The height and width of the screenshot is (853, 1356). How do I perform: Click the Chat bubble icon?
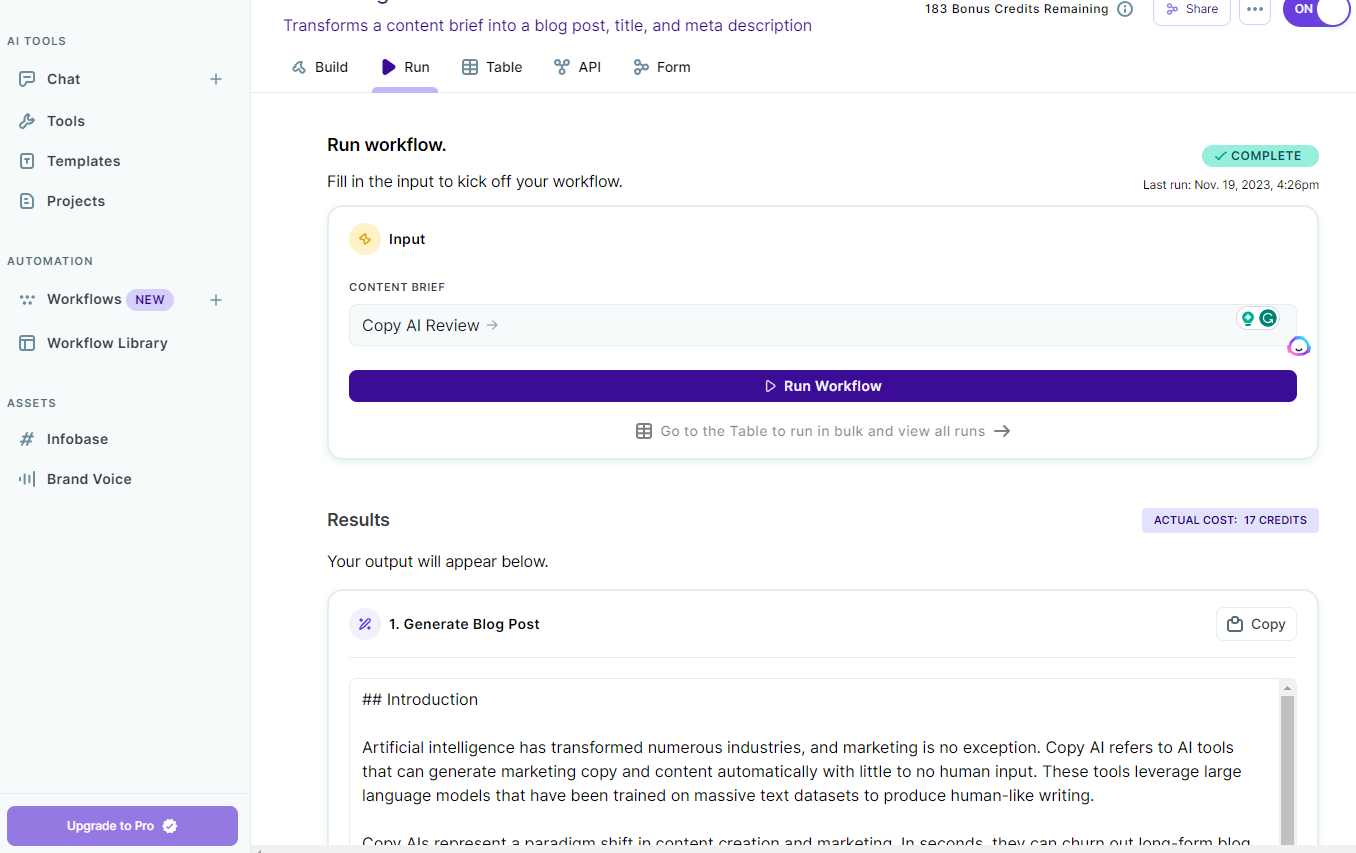click(27, 79)
